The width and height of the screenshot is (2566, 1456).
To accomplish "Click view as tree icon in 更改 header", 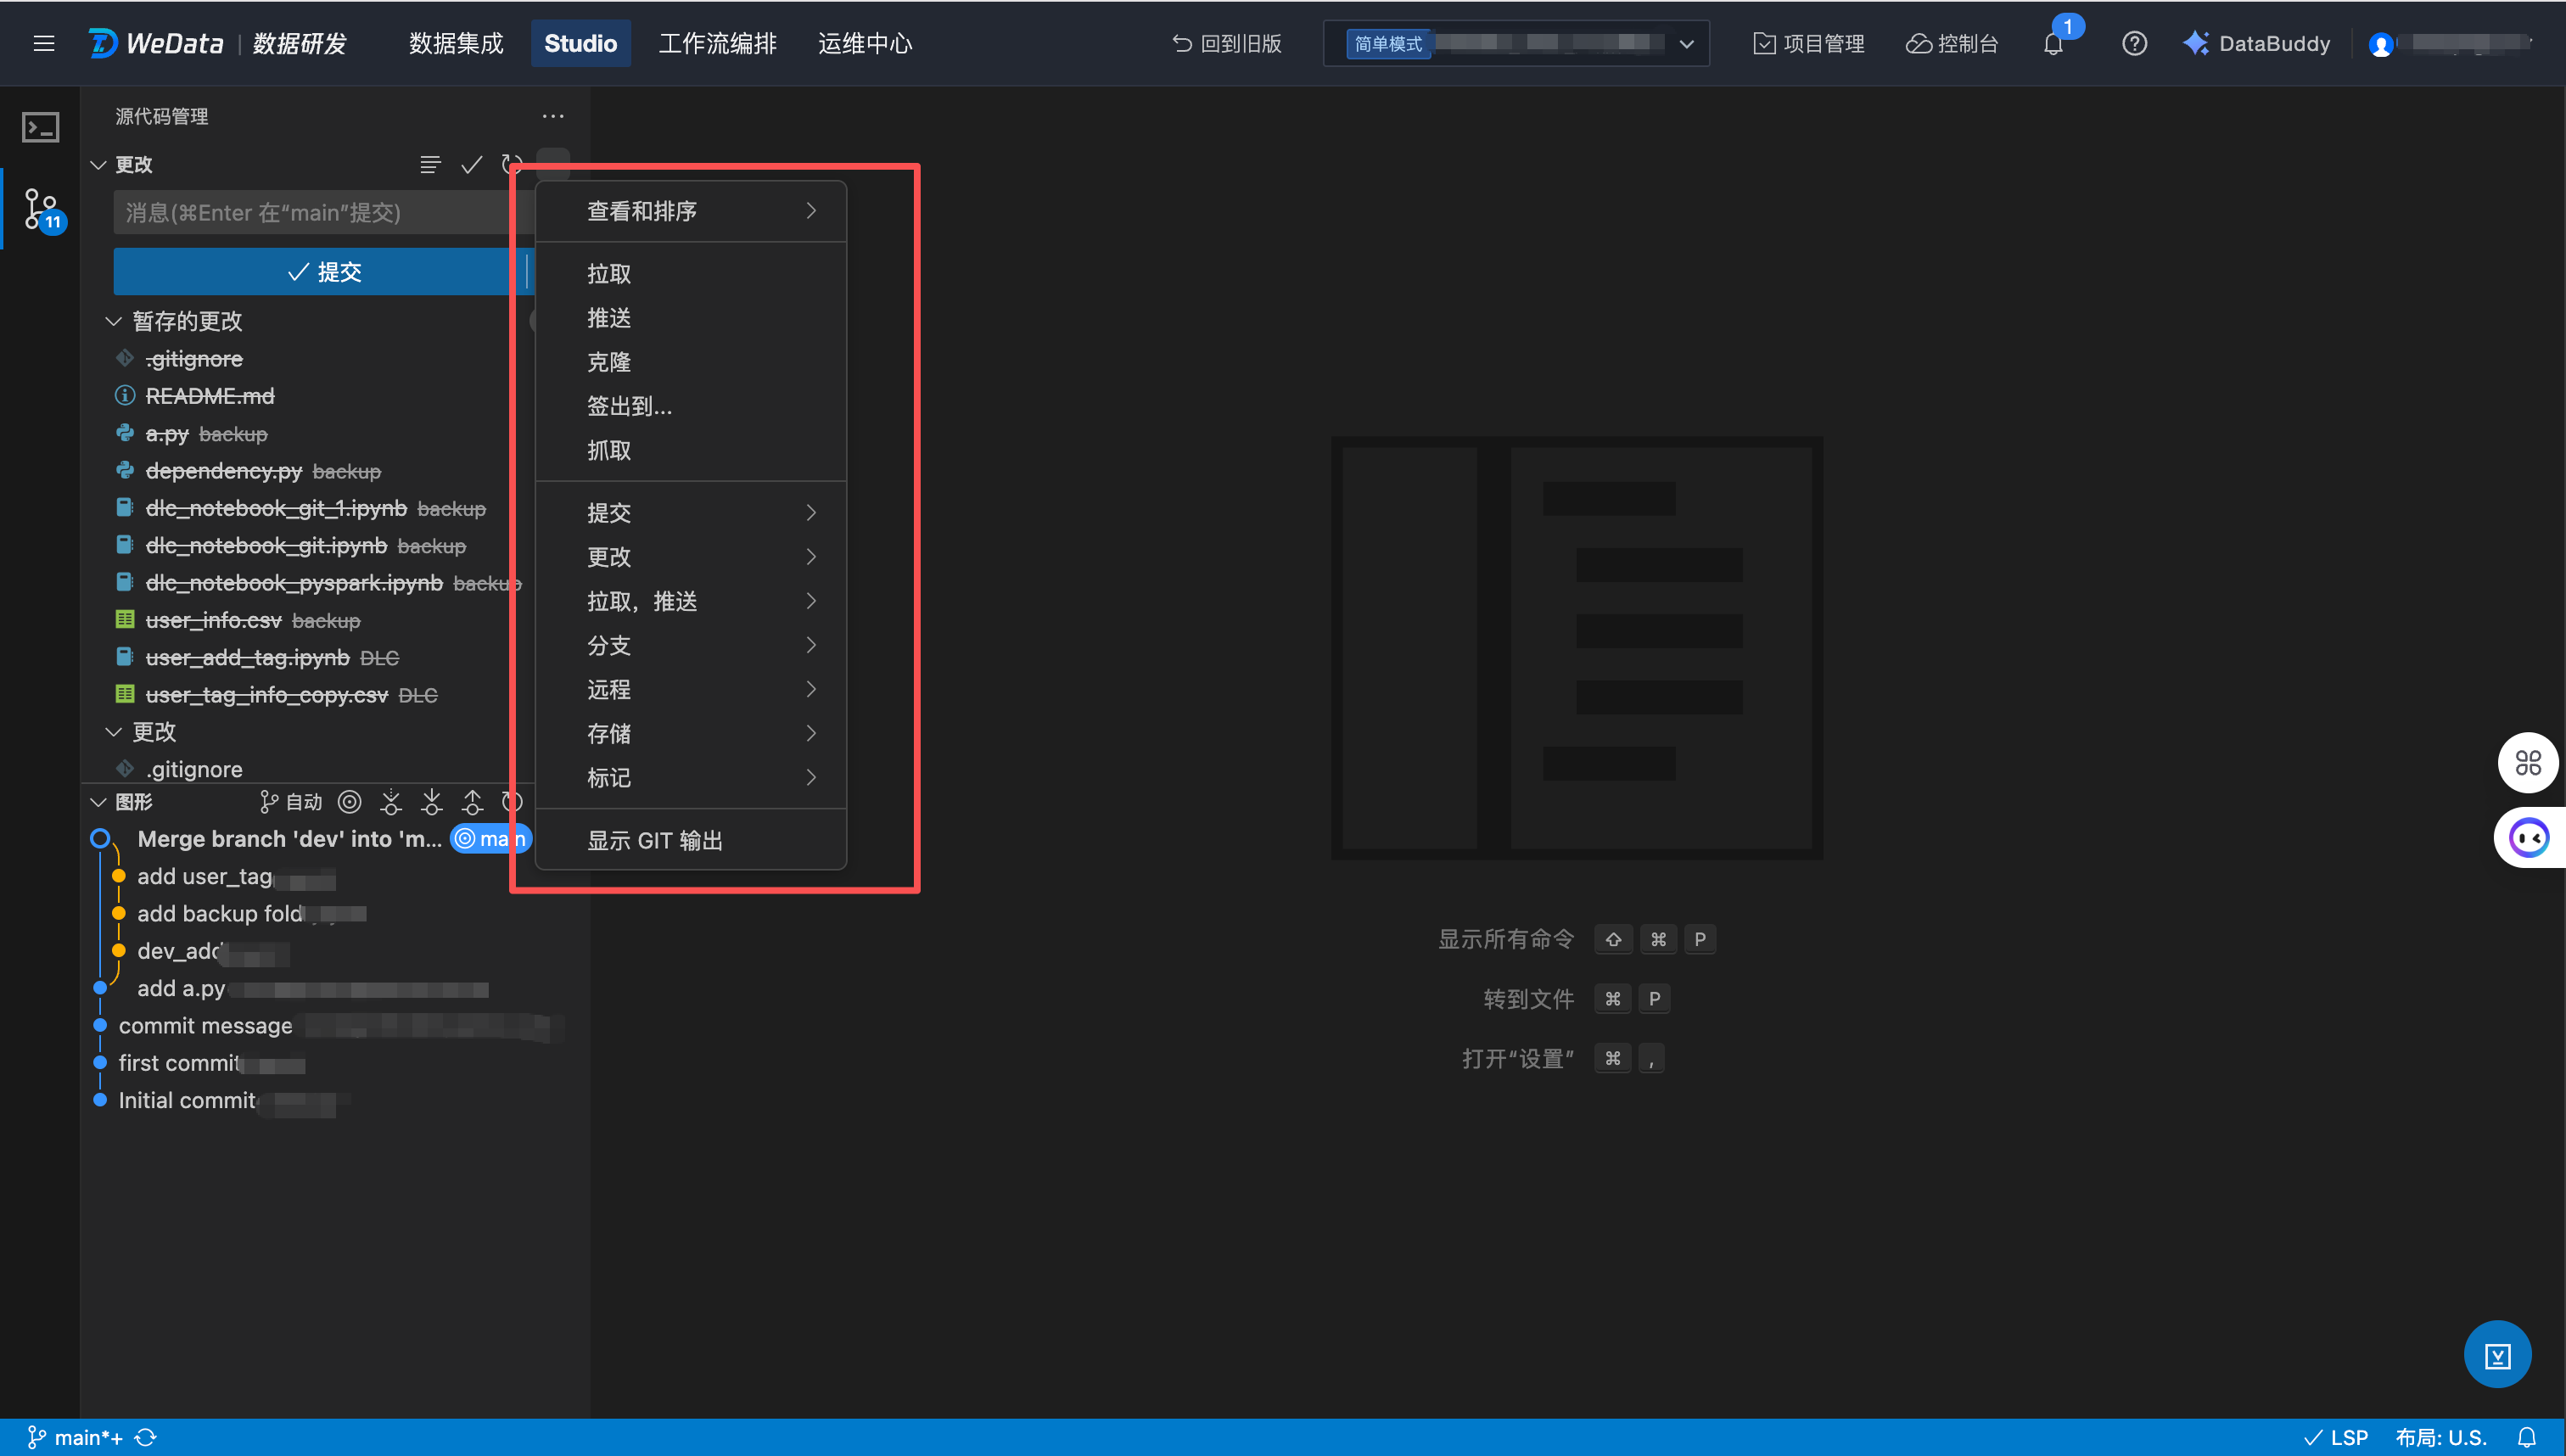I will point(430,165).
